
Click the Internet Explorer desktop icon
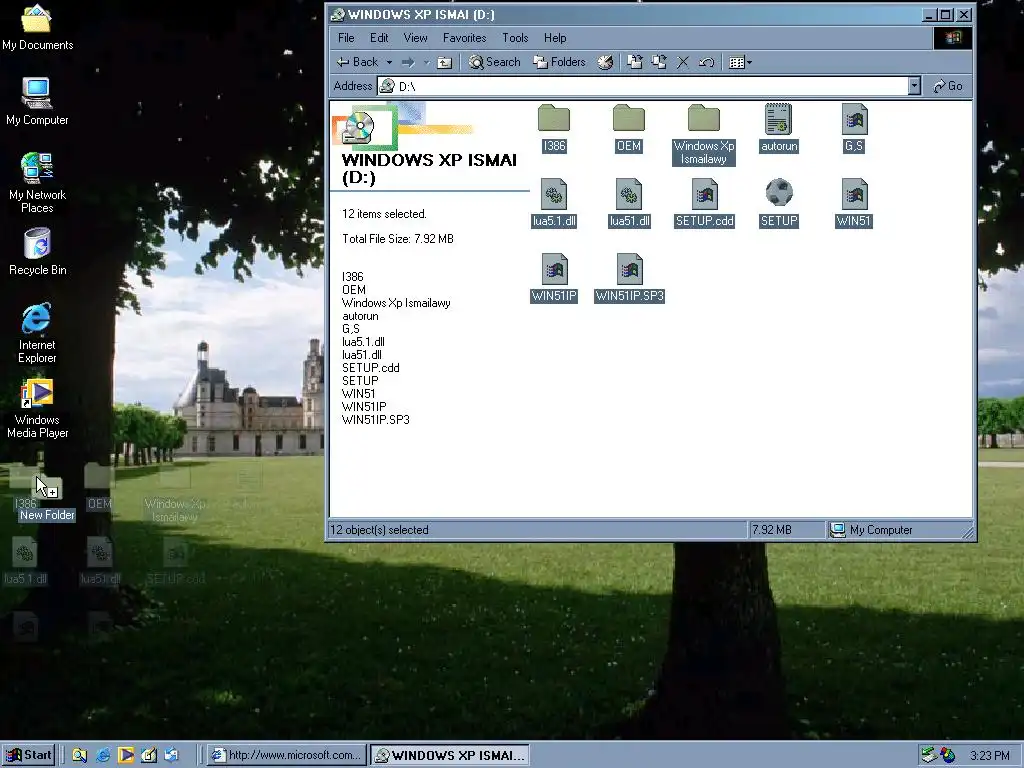point(37,334)
